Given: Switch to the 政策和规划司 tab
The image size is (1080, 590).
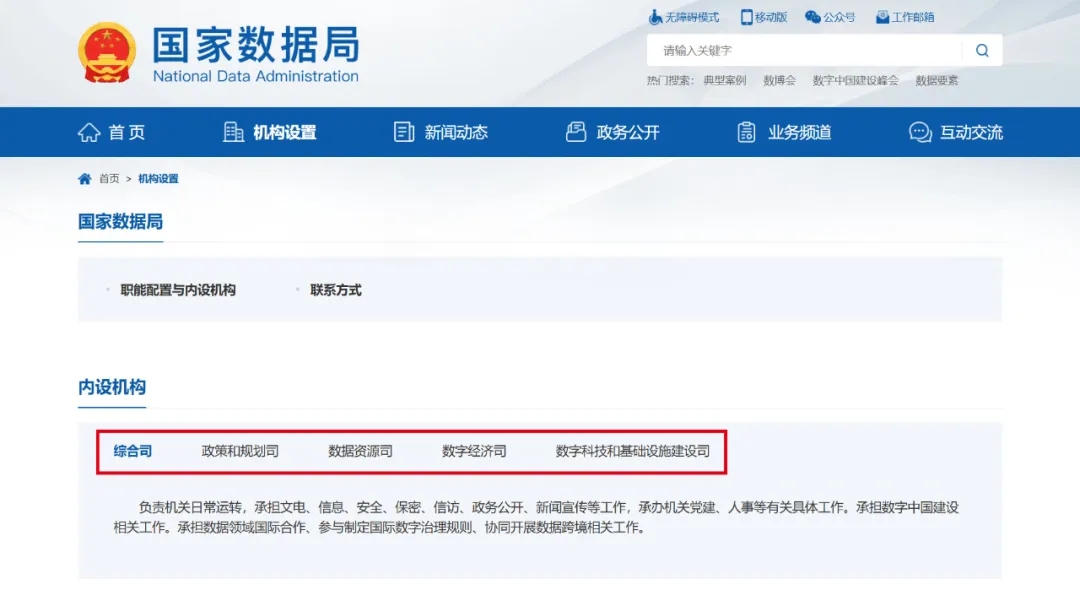Looking at the screenshot, I should coord(240,452).
